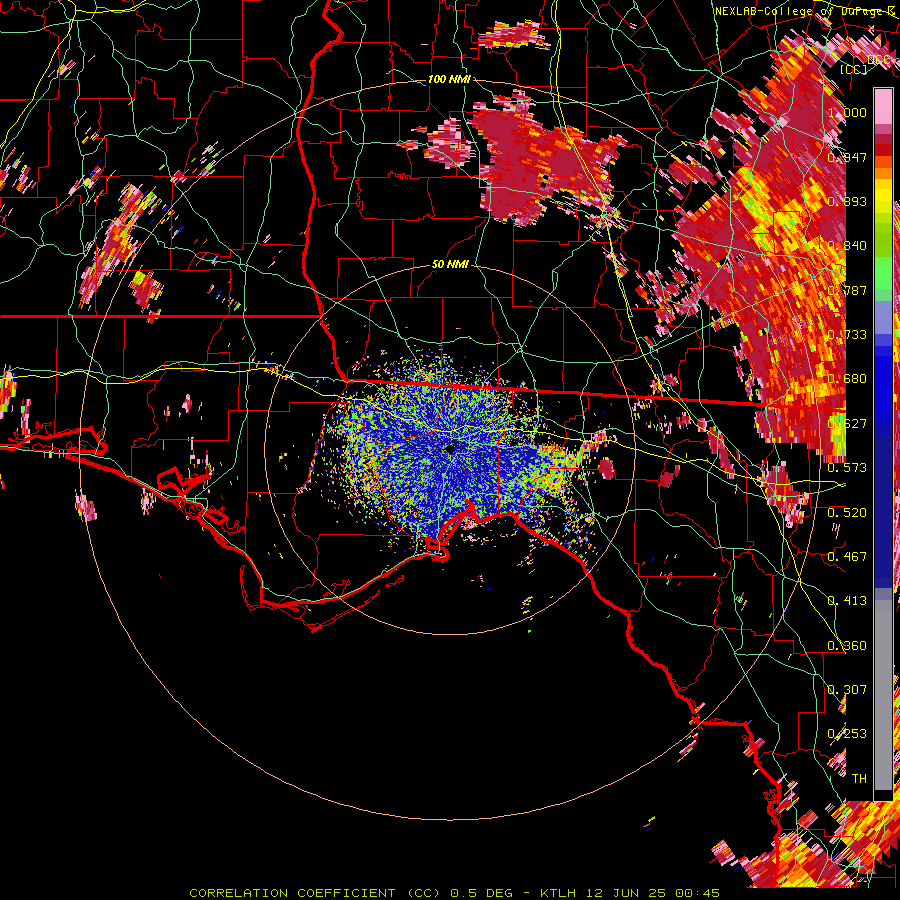This screenshot has height=900, width=900.
Task: Select the 0.360 scale value
Action: point(847,645)
